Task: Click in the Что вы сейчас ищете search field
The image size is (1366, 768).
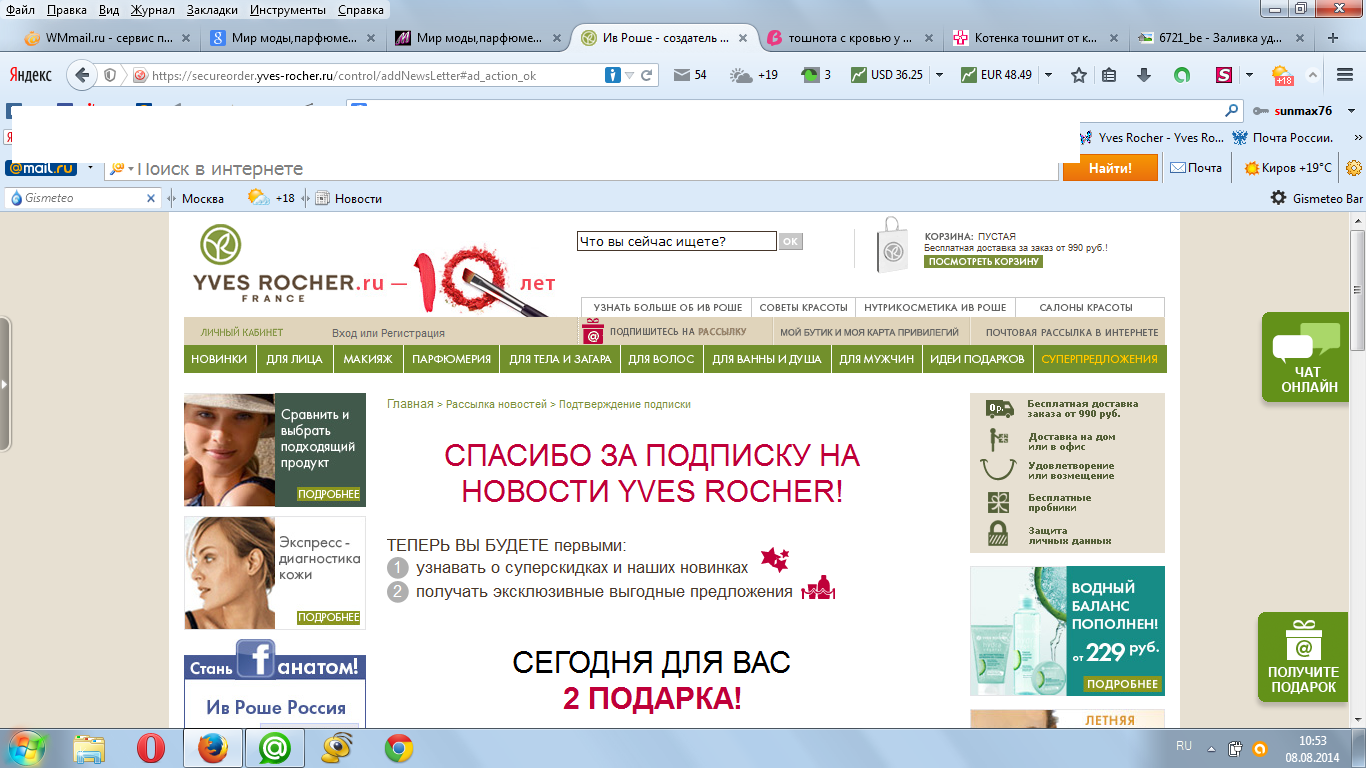Action: point(677,241)
